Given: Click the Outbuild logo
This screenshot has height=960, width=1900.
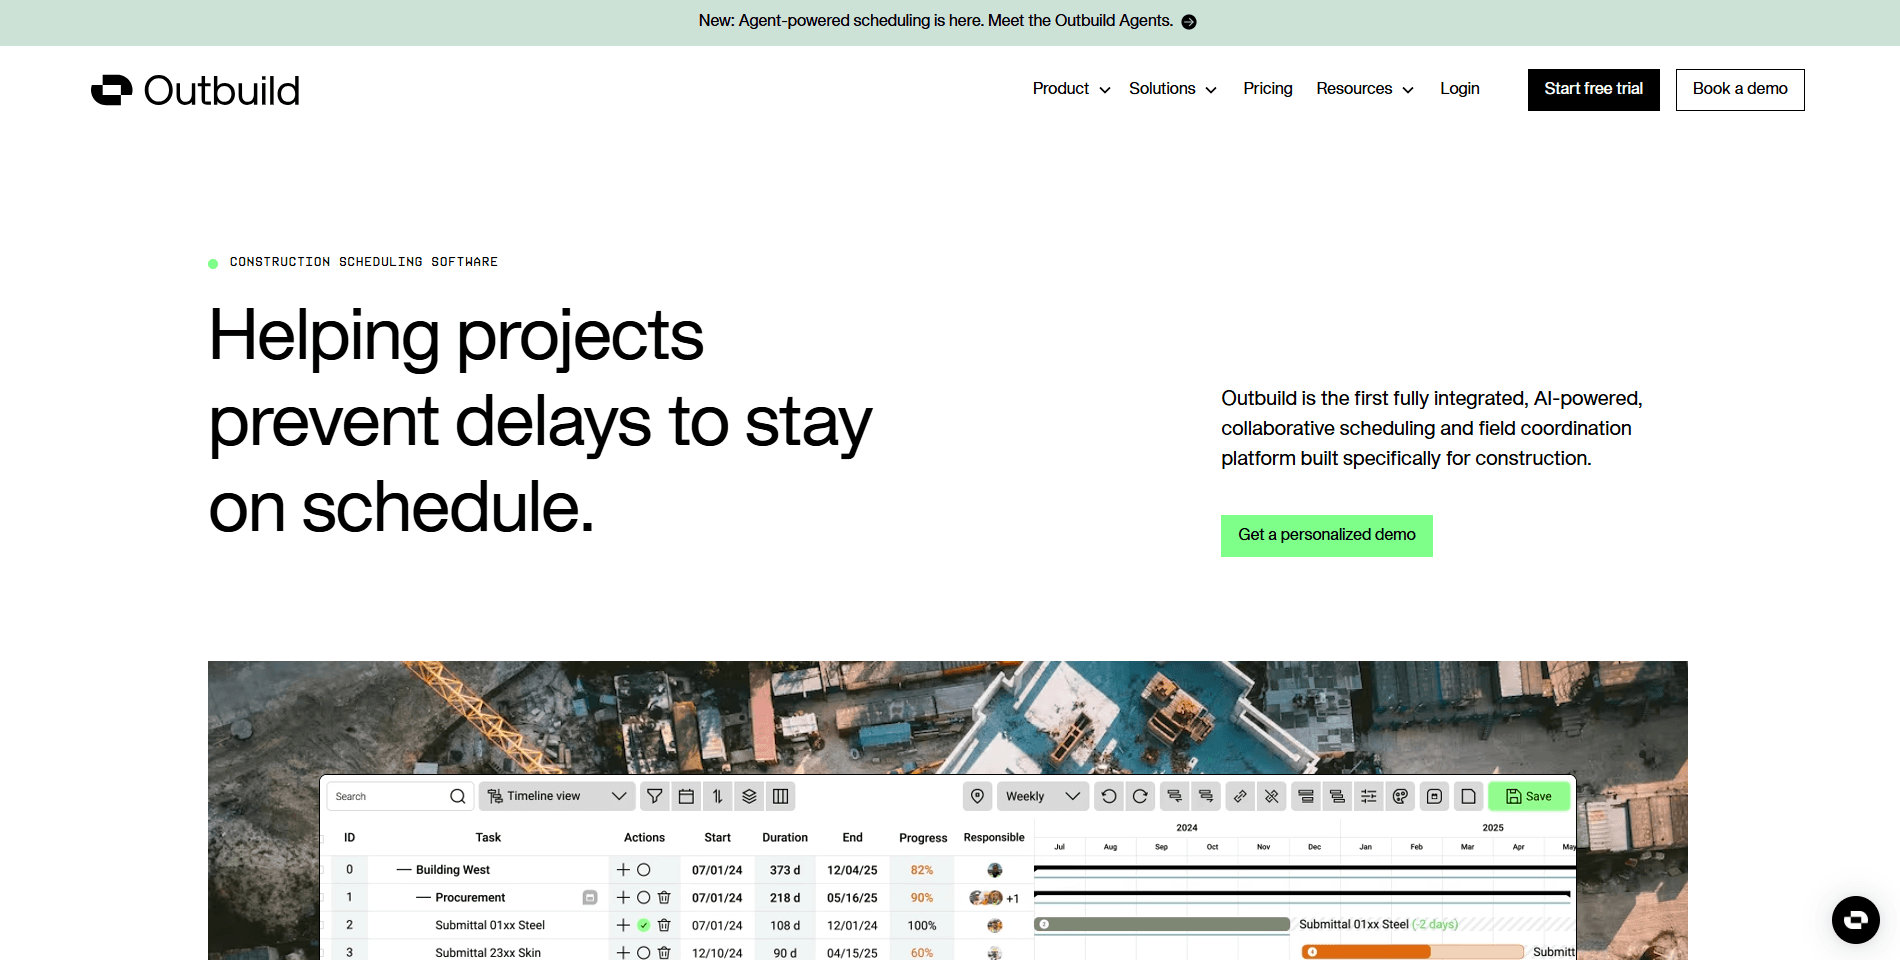Looking at the screenshot, I should (x=195, y=90).
